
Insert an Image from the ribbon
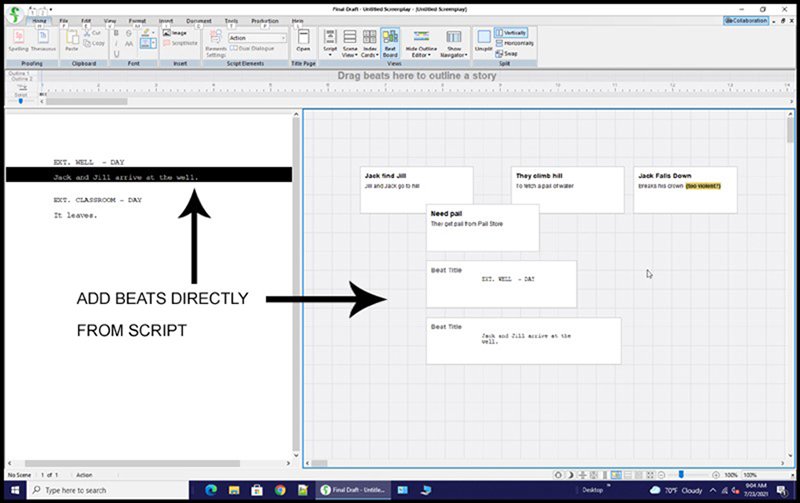click(174, 33)
